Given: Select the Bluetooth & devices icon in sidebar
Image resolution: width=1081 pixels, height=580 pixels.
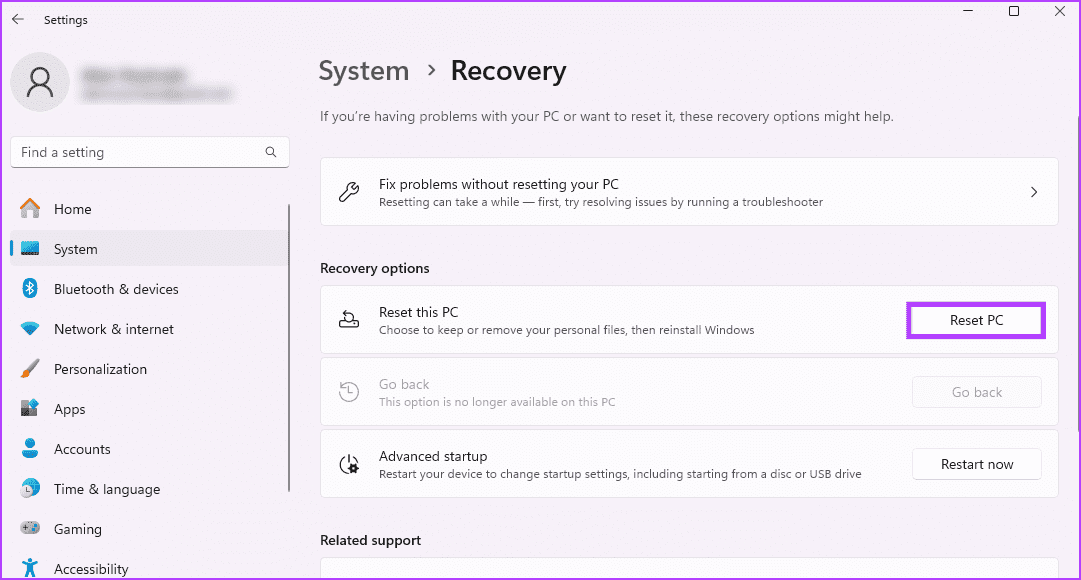Looking at the screenshot, I should 31,289.
